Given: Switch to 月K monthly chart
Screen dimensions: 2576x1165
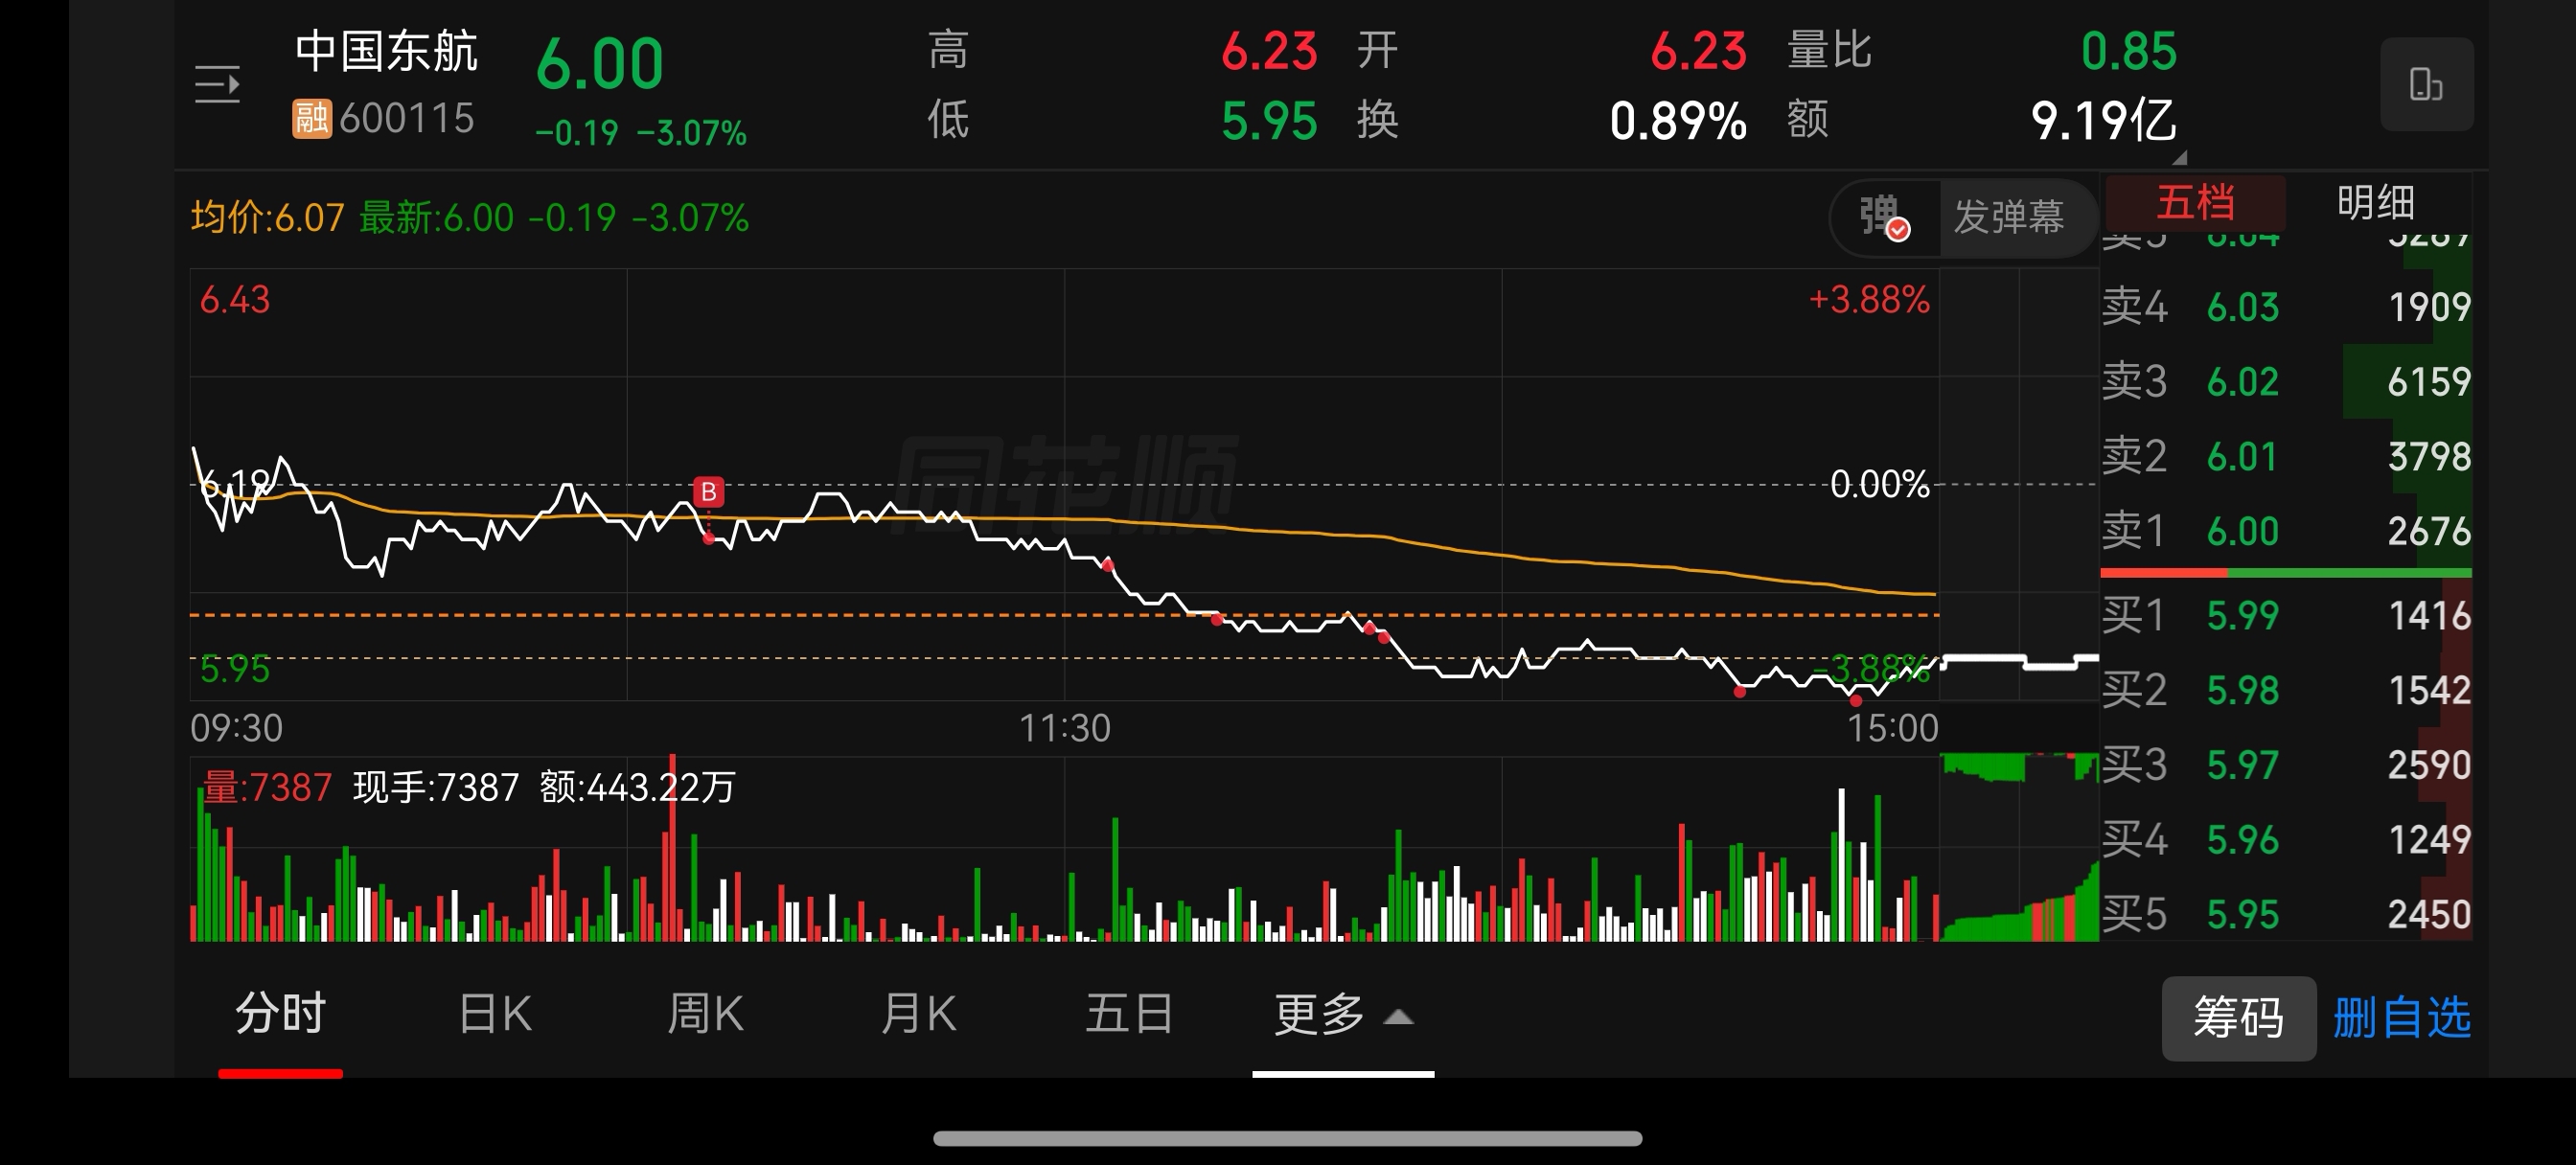Looking at the screenshot, I should click(x=918, y=1013).
